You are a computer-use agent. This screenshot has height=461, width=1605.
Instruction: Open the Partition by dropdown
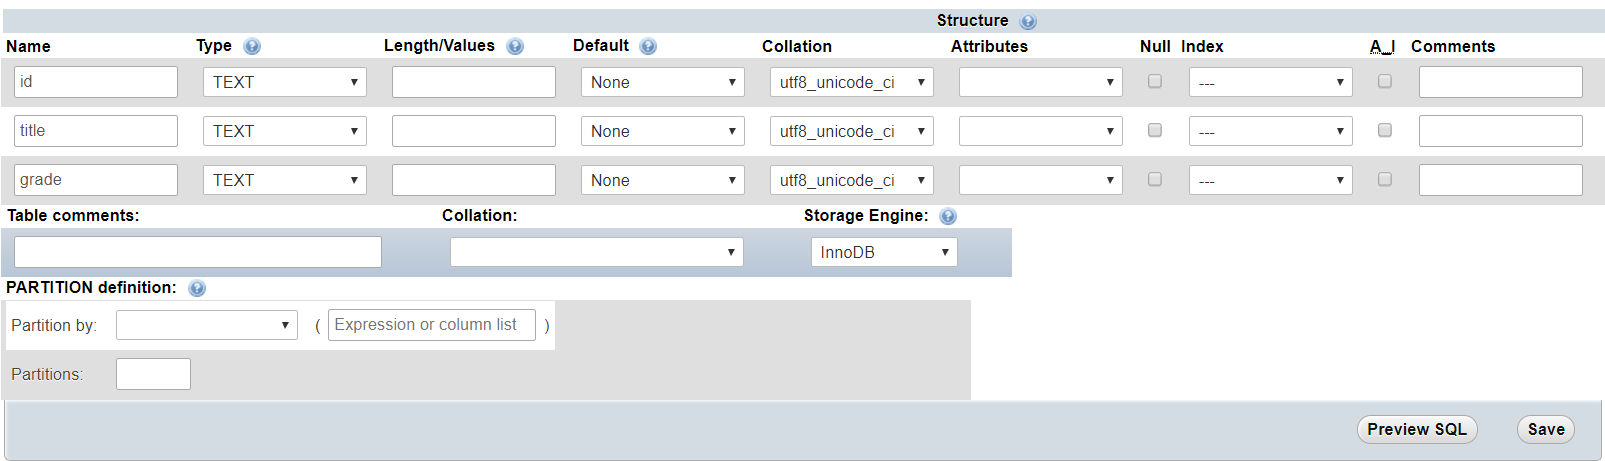(x=207, y=325)
